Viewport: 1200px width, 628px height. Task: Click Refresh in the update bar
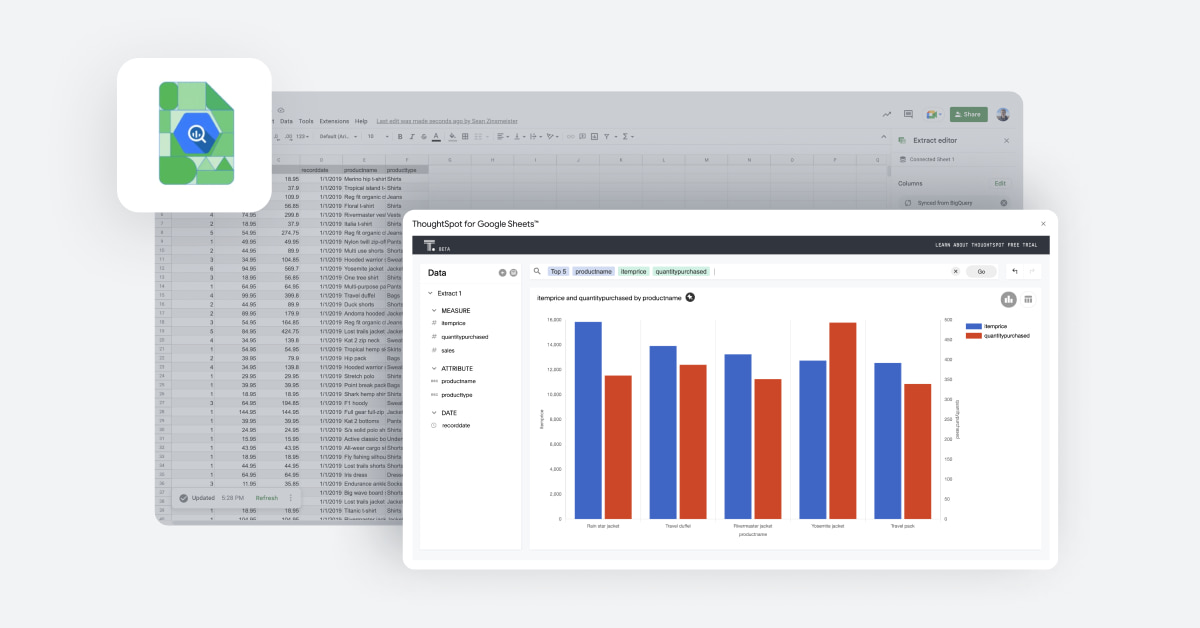(267, 497)
